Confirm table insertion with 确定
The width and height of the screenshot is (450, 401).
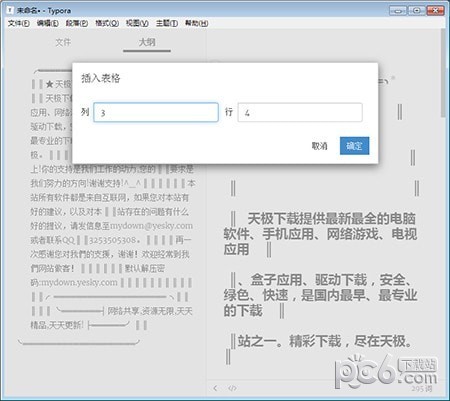[x=354, y=146]
